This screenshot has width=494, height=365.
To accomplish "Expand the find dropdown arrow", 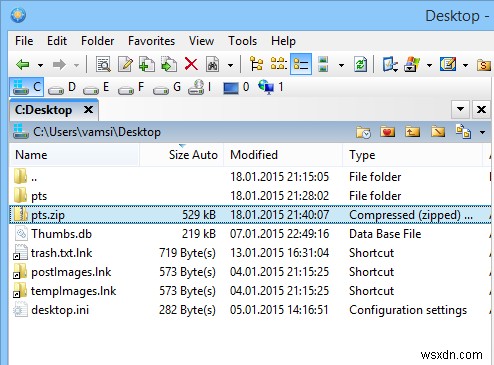I will [230, 65].
